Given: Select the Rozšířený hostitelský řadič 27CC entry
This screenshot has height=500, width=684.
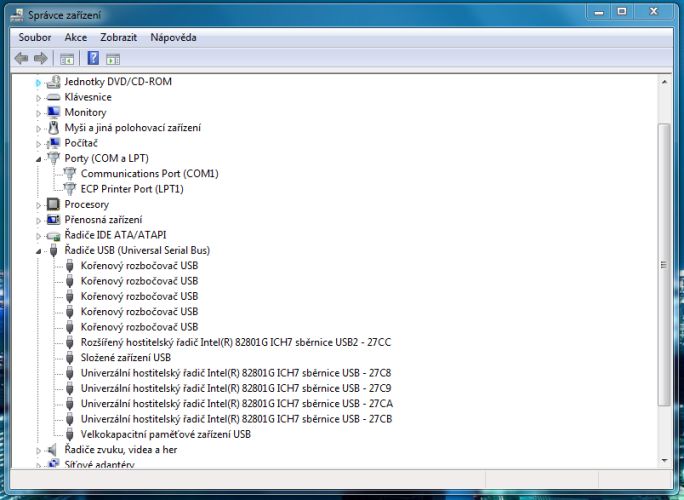Looking at the screenshot, I should click(x=236, y=342).
